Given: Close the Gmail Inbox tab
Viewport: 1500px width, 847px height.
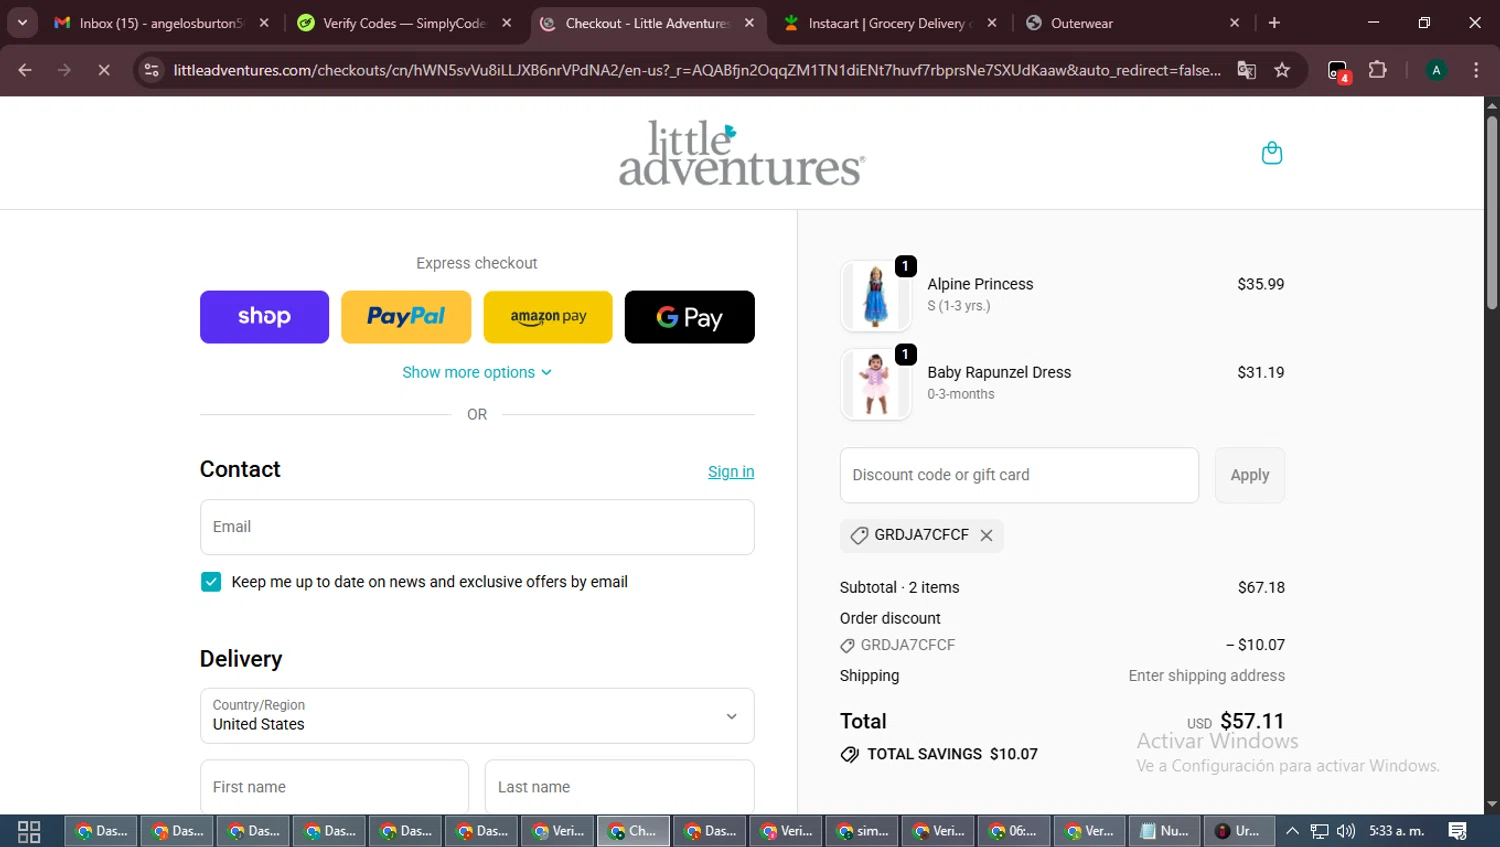Looking at the screenshot, I should [264, 23].
